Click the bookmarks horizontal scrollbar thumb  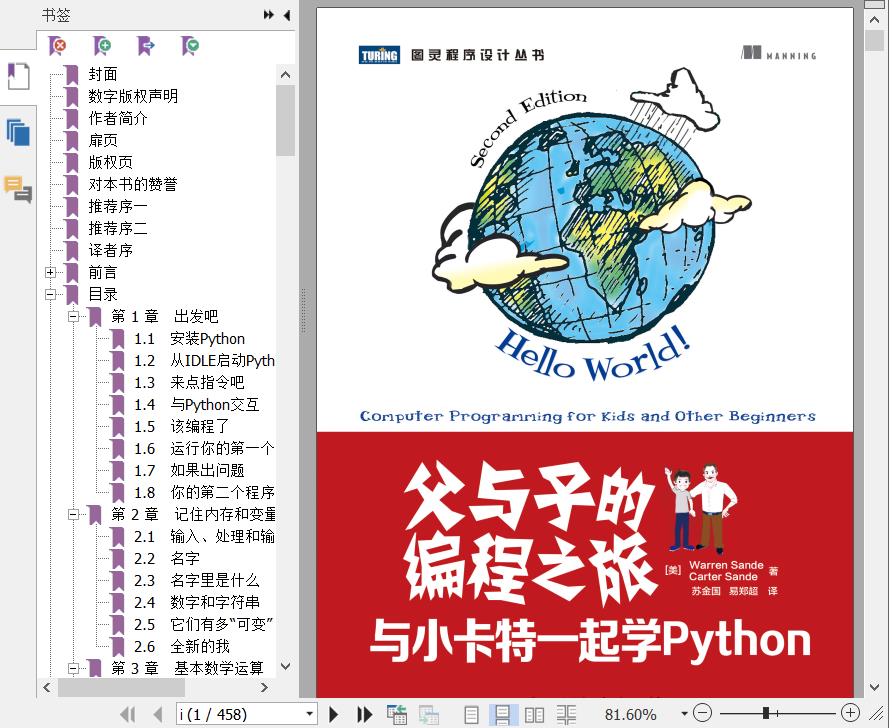121,688
